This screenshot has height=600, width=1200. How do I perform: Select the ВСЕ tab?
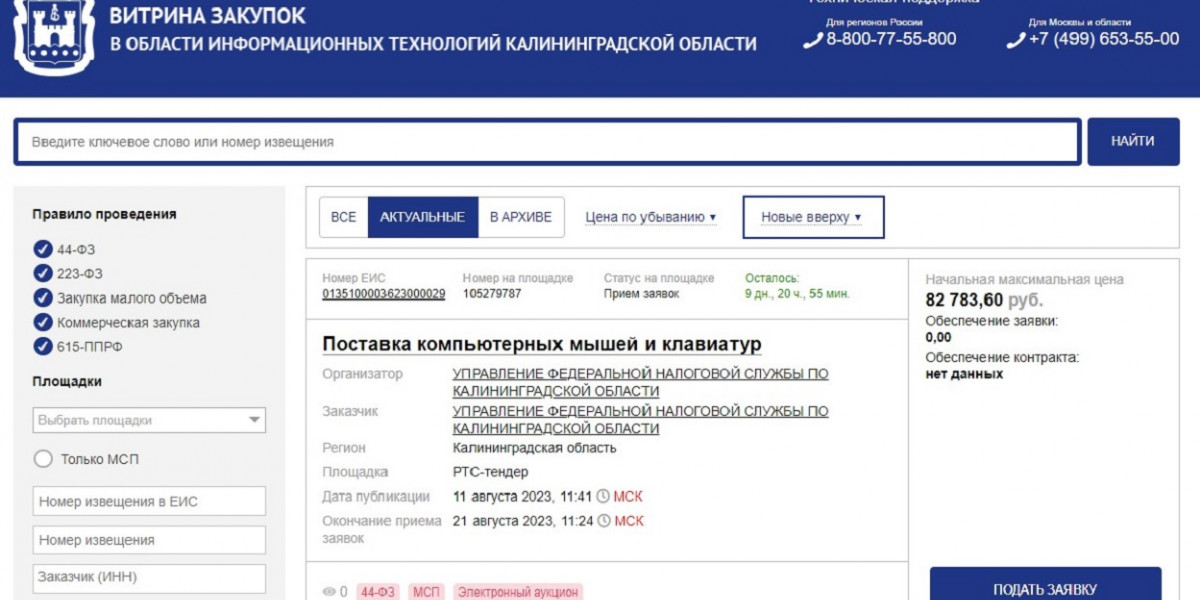click(x=343, y=217)
